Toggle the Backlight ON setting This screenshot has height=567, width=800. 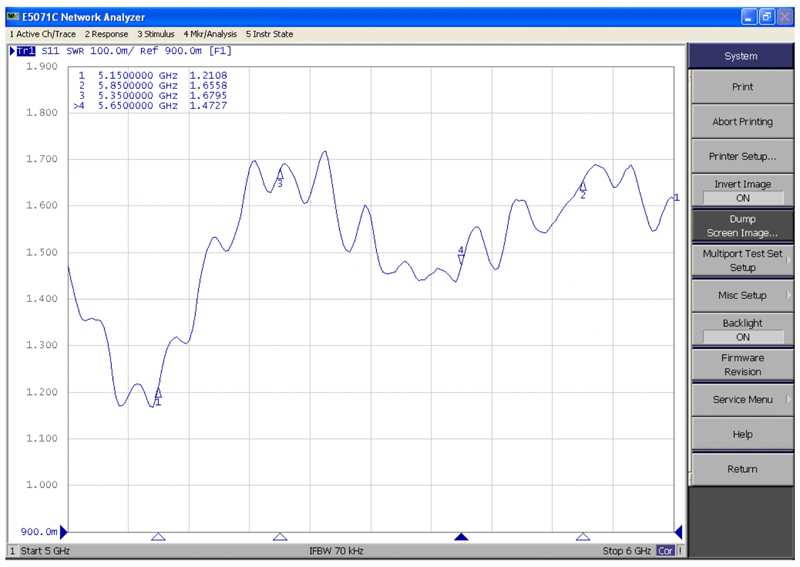point(742,330)
